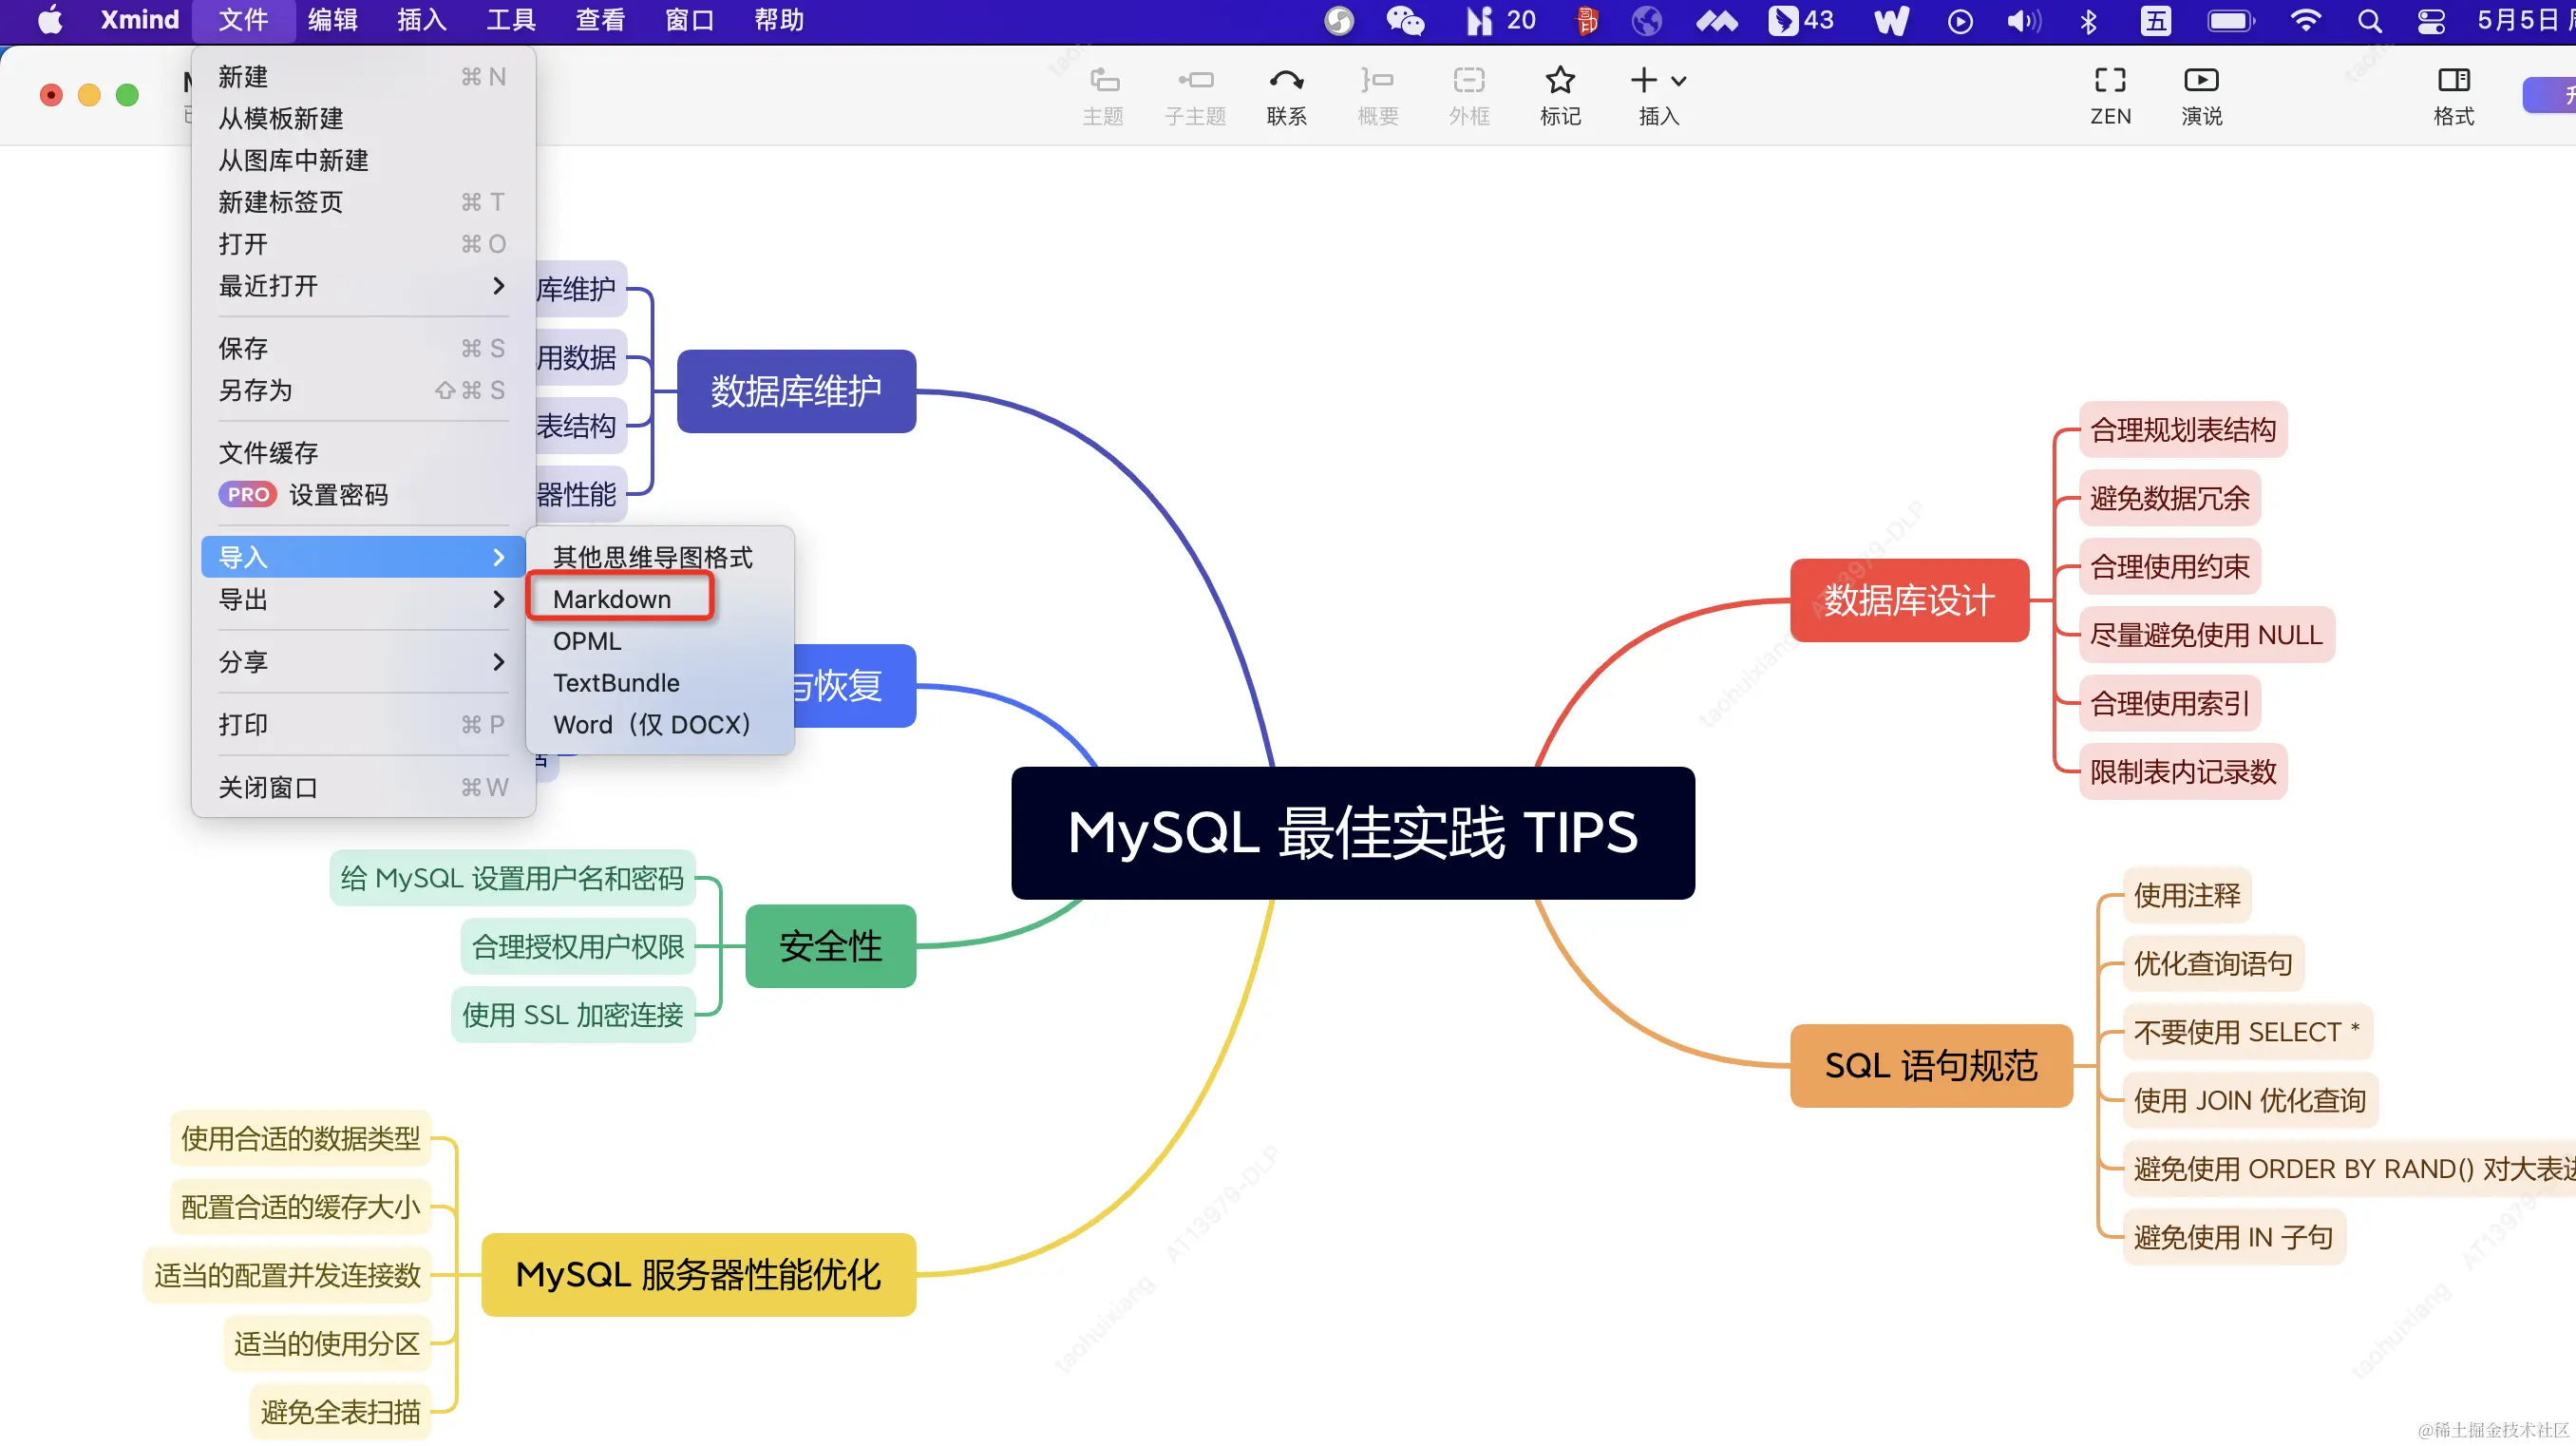Select OPML import option
This screenshot has width=2576, height=1446.
point(660,641)
